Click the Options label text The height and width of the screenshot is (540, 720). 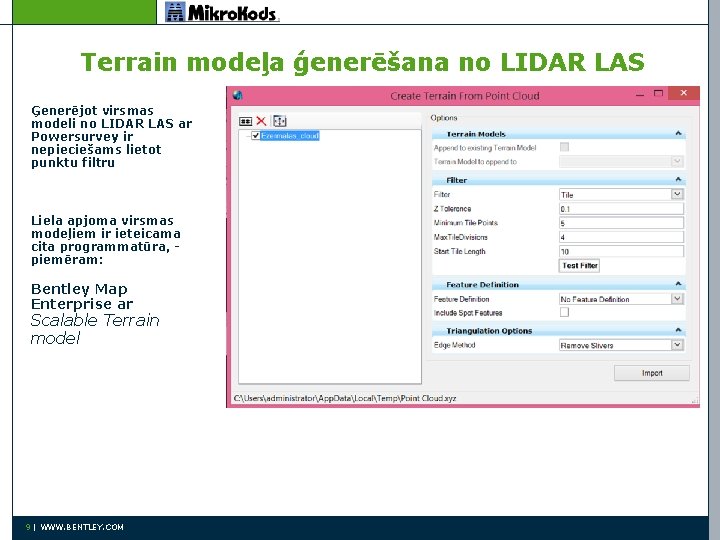(x=444, y=118)
